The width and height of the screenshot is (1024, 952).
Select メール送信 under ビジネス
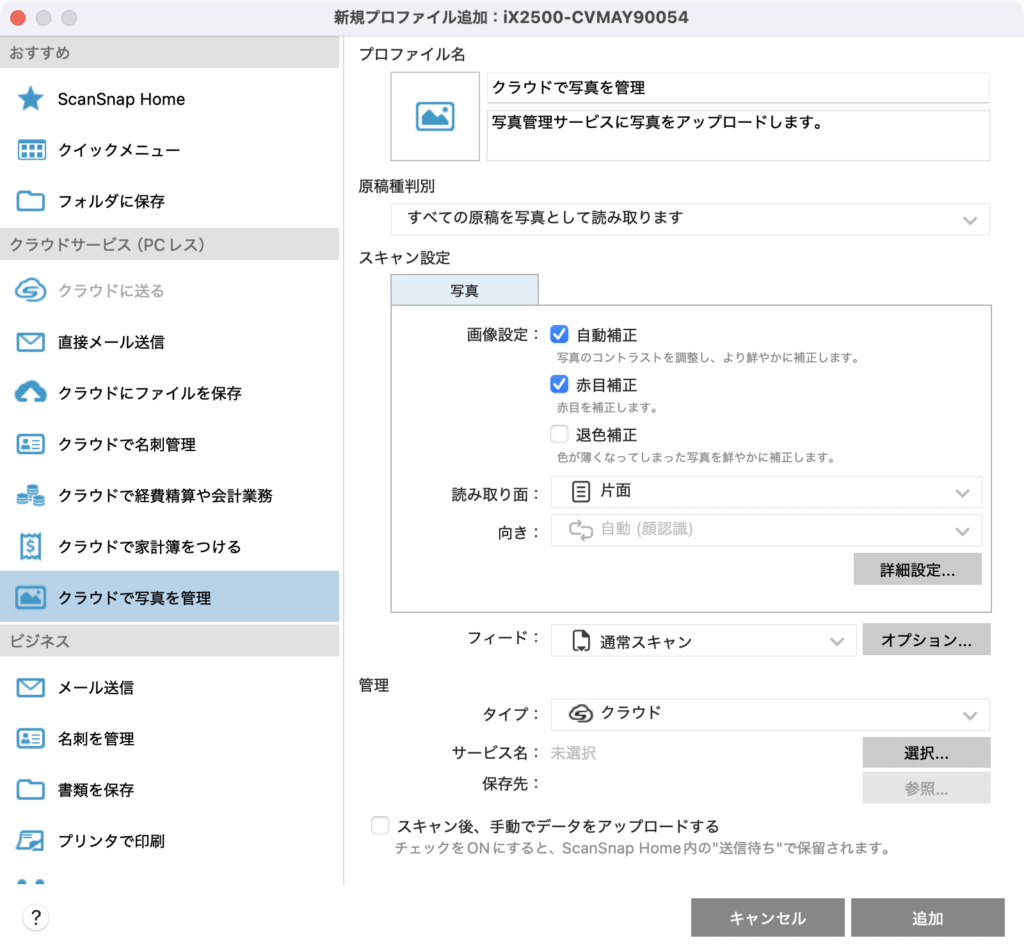point(96,687)
